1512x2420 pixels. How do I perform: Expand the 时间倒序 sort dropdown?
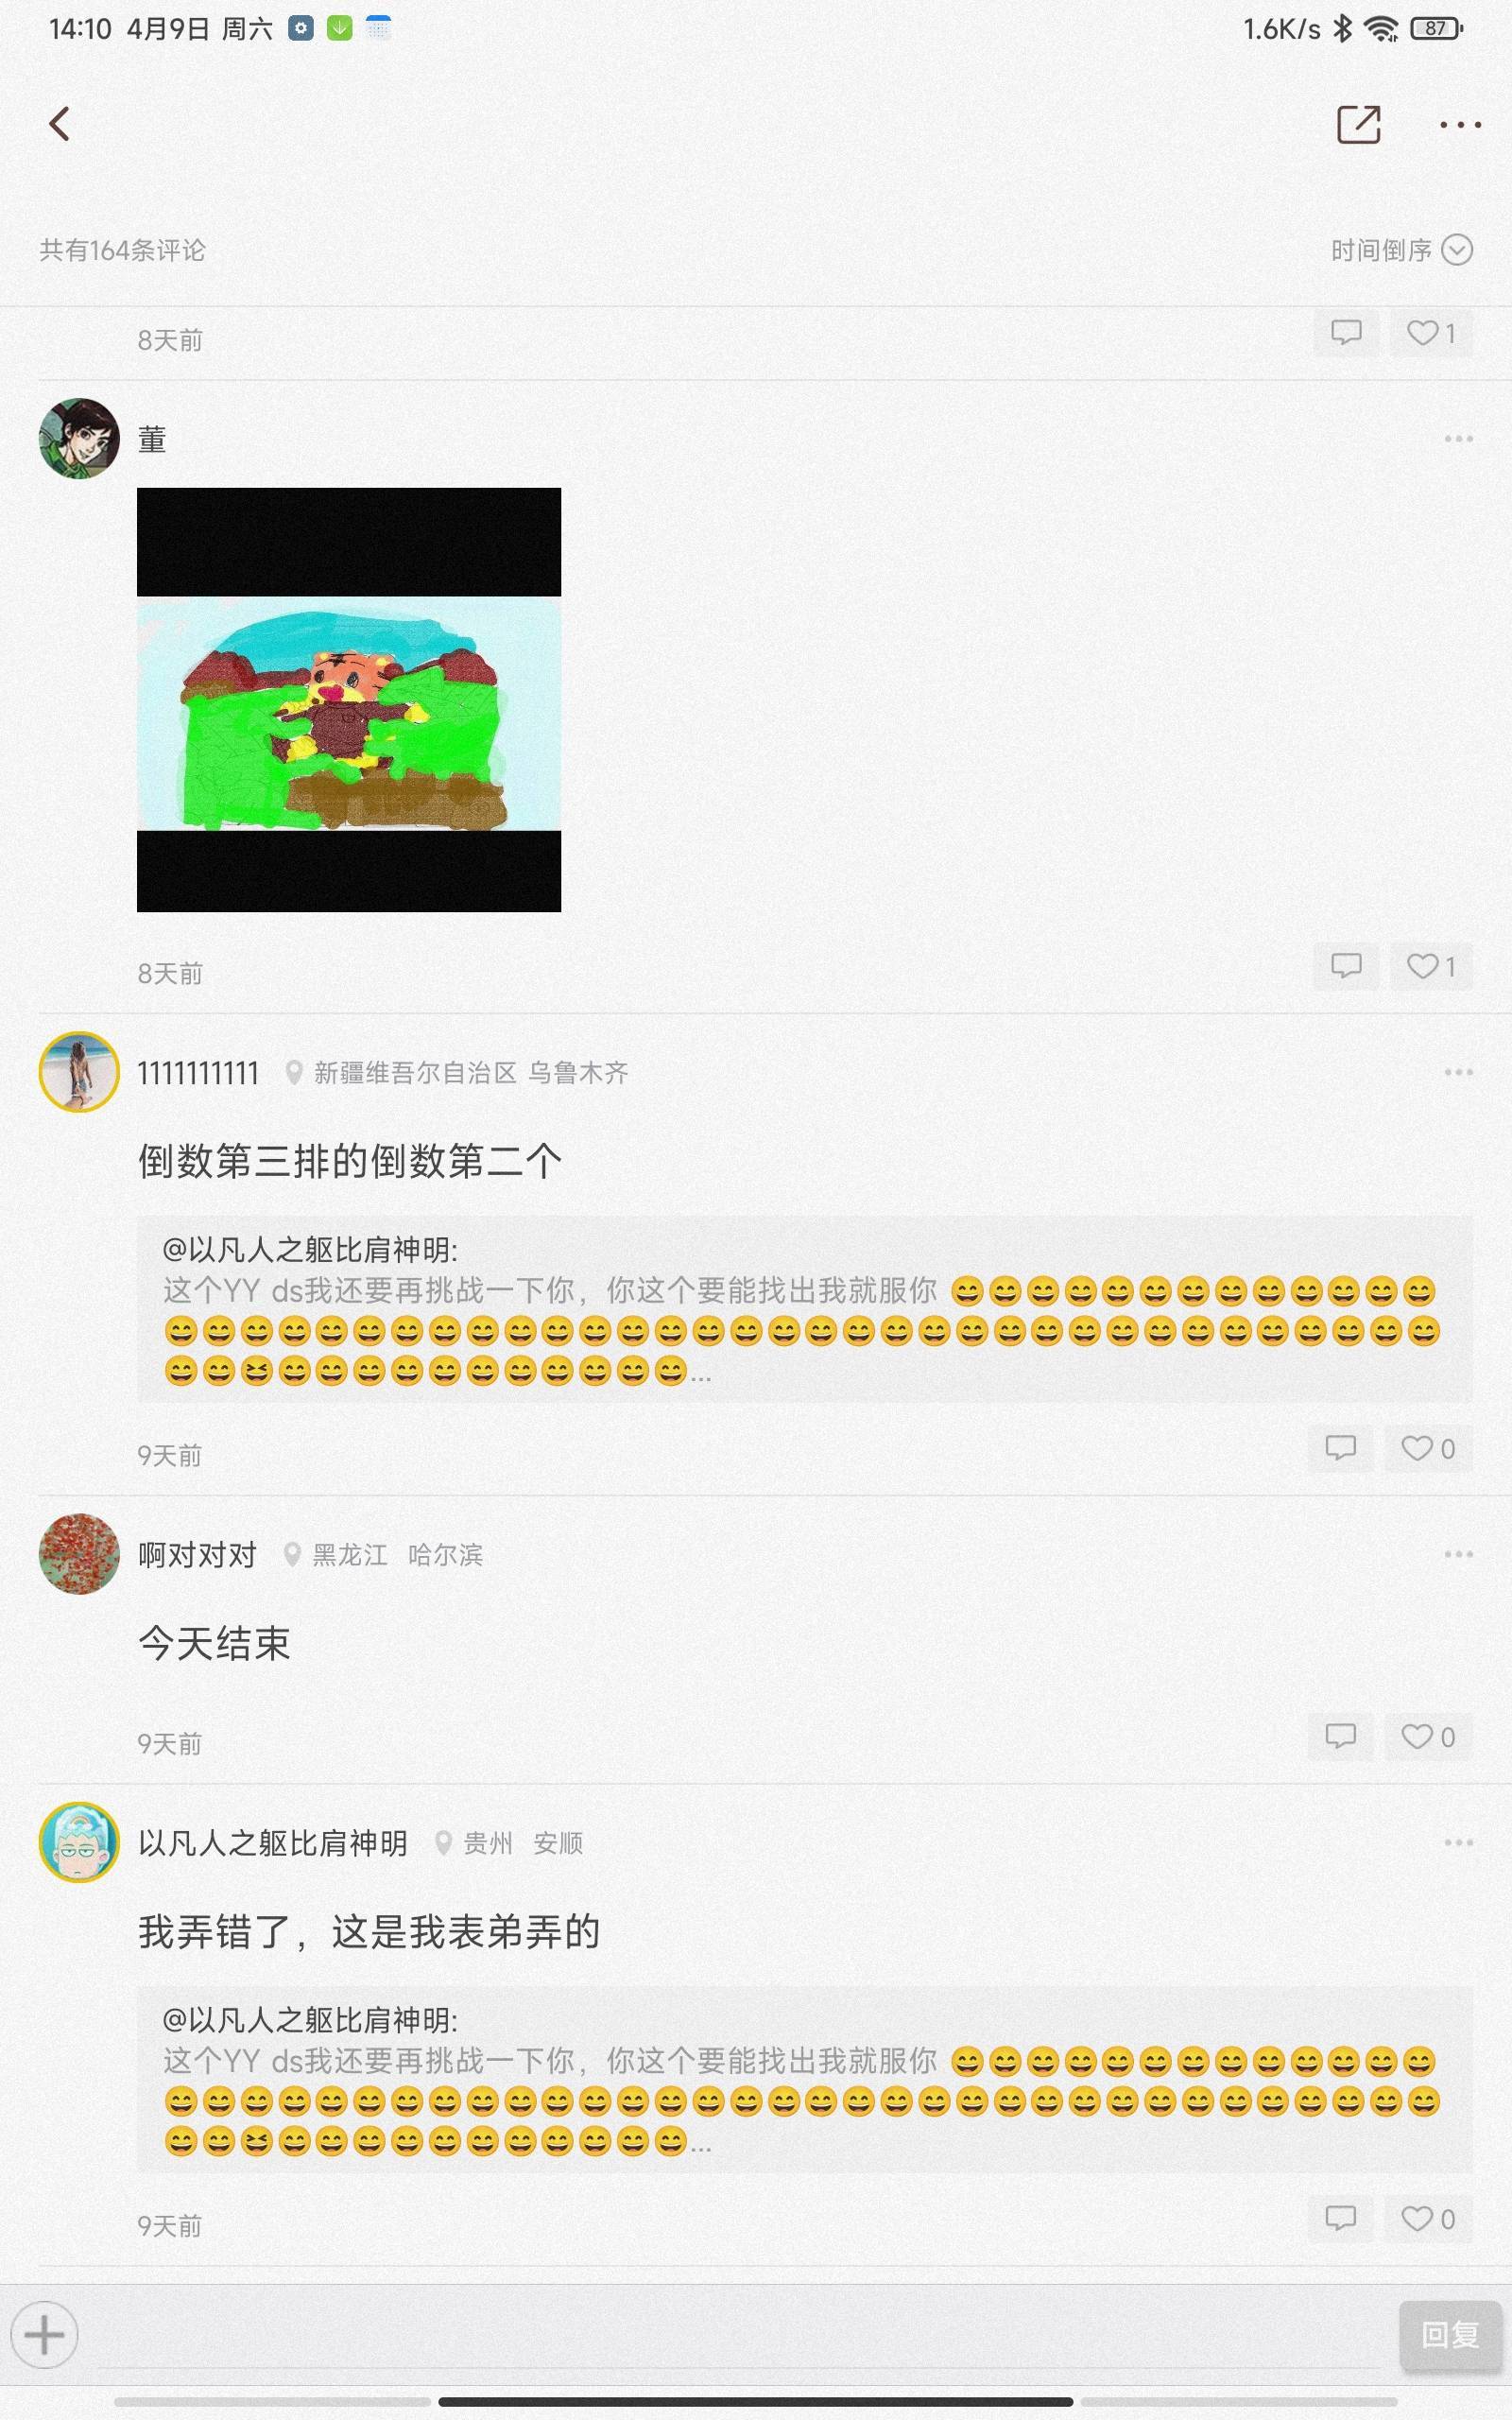pos(1401,250)
